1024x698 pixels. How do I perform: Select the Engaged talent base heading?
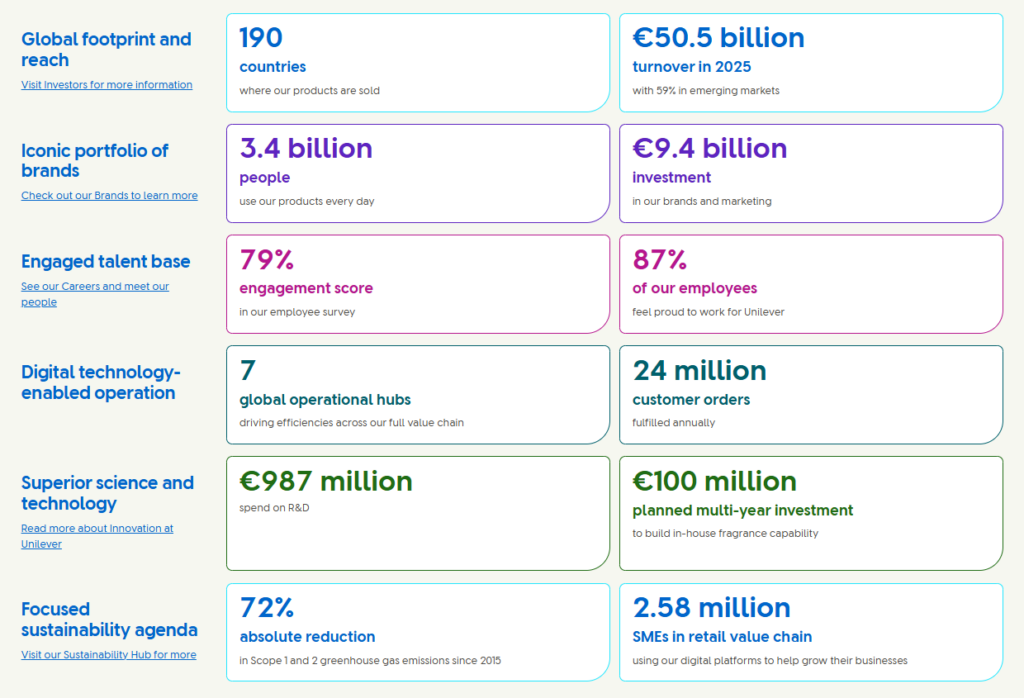(x=105, y=262)
